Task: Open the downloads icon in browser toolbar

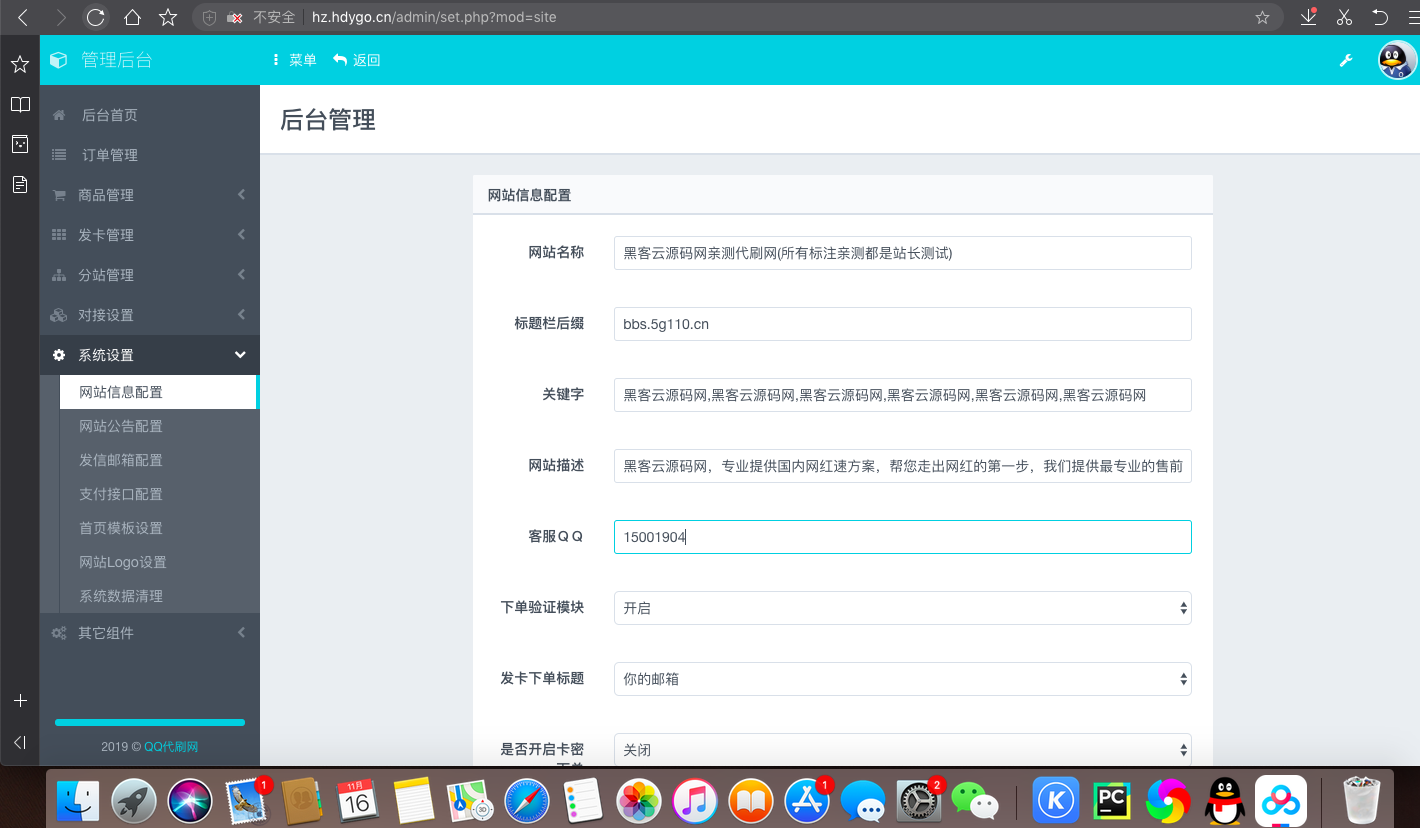Action: click(x=1308, y=17)
